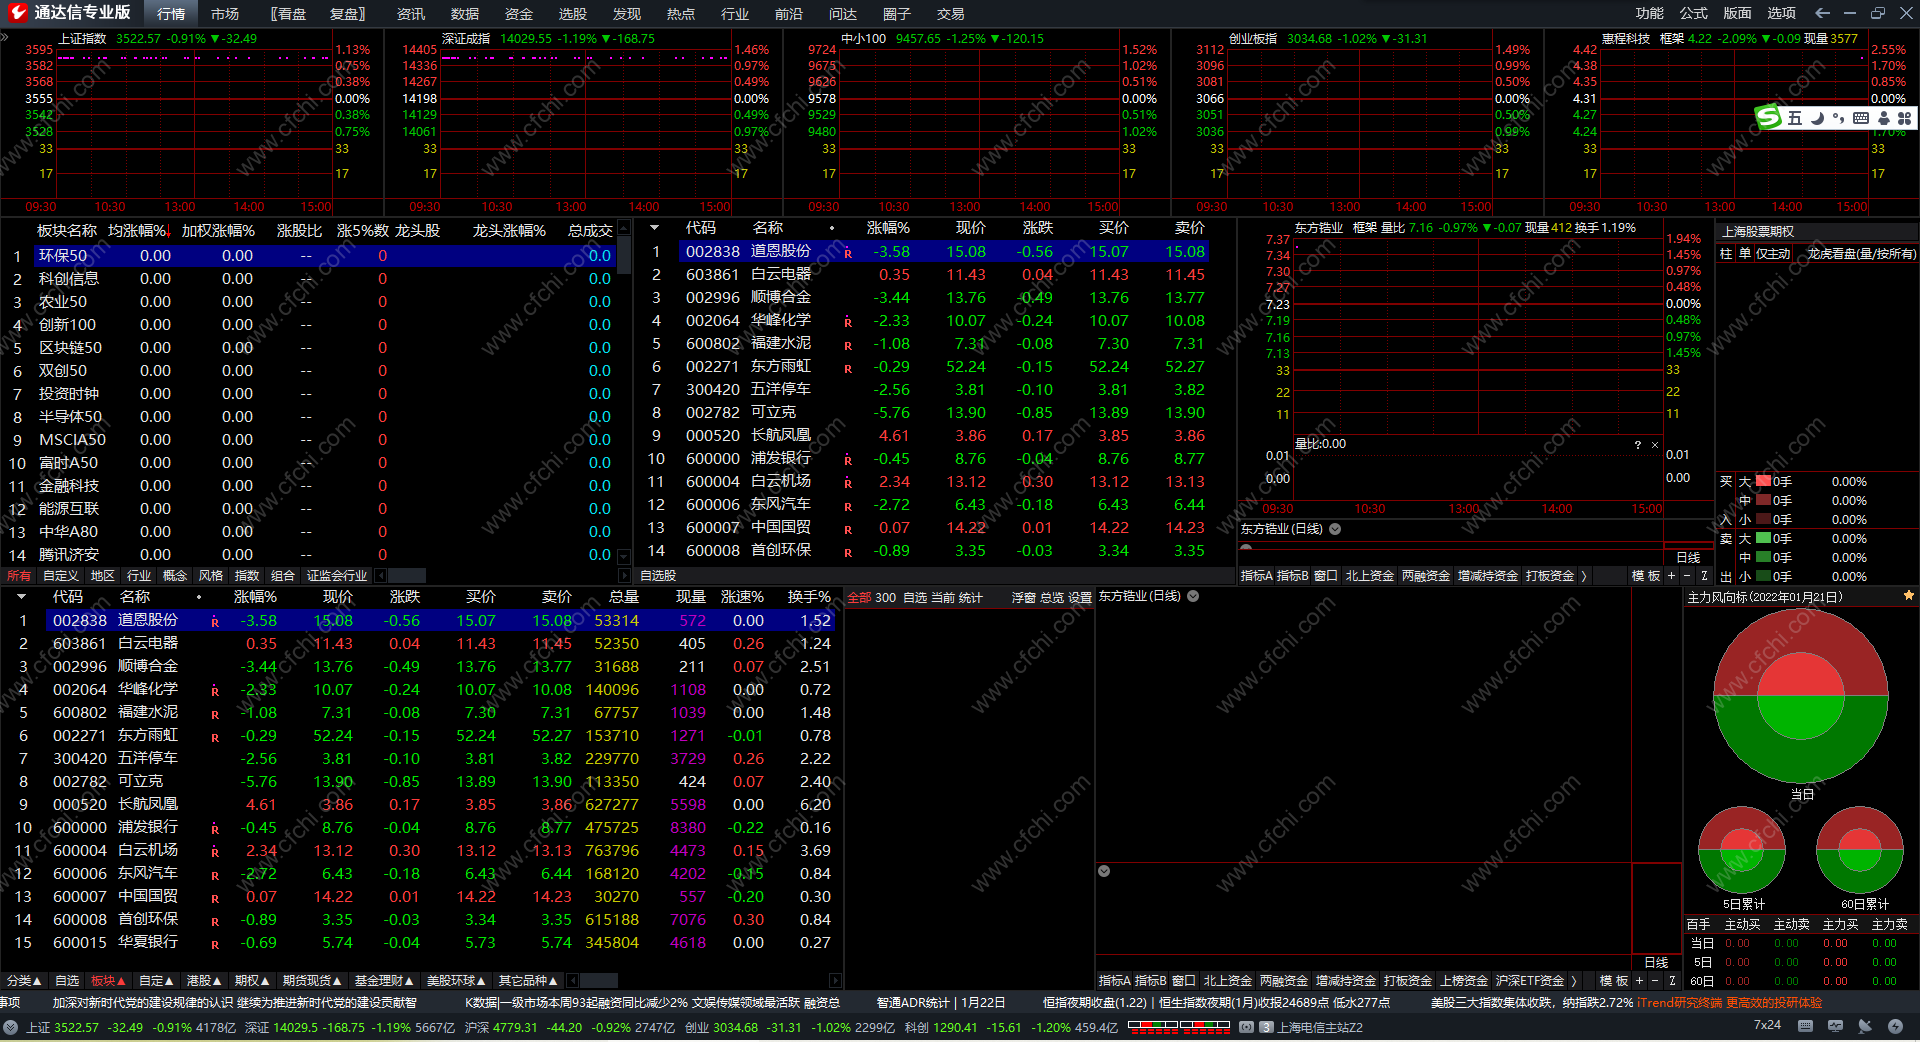Click the 通达信 red logo icon
The width and height of the screenshot is (1920, 1042).
coord(17,13)
